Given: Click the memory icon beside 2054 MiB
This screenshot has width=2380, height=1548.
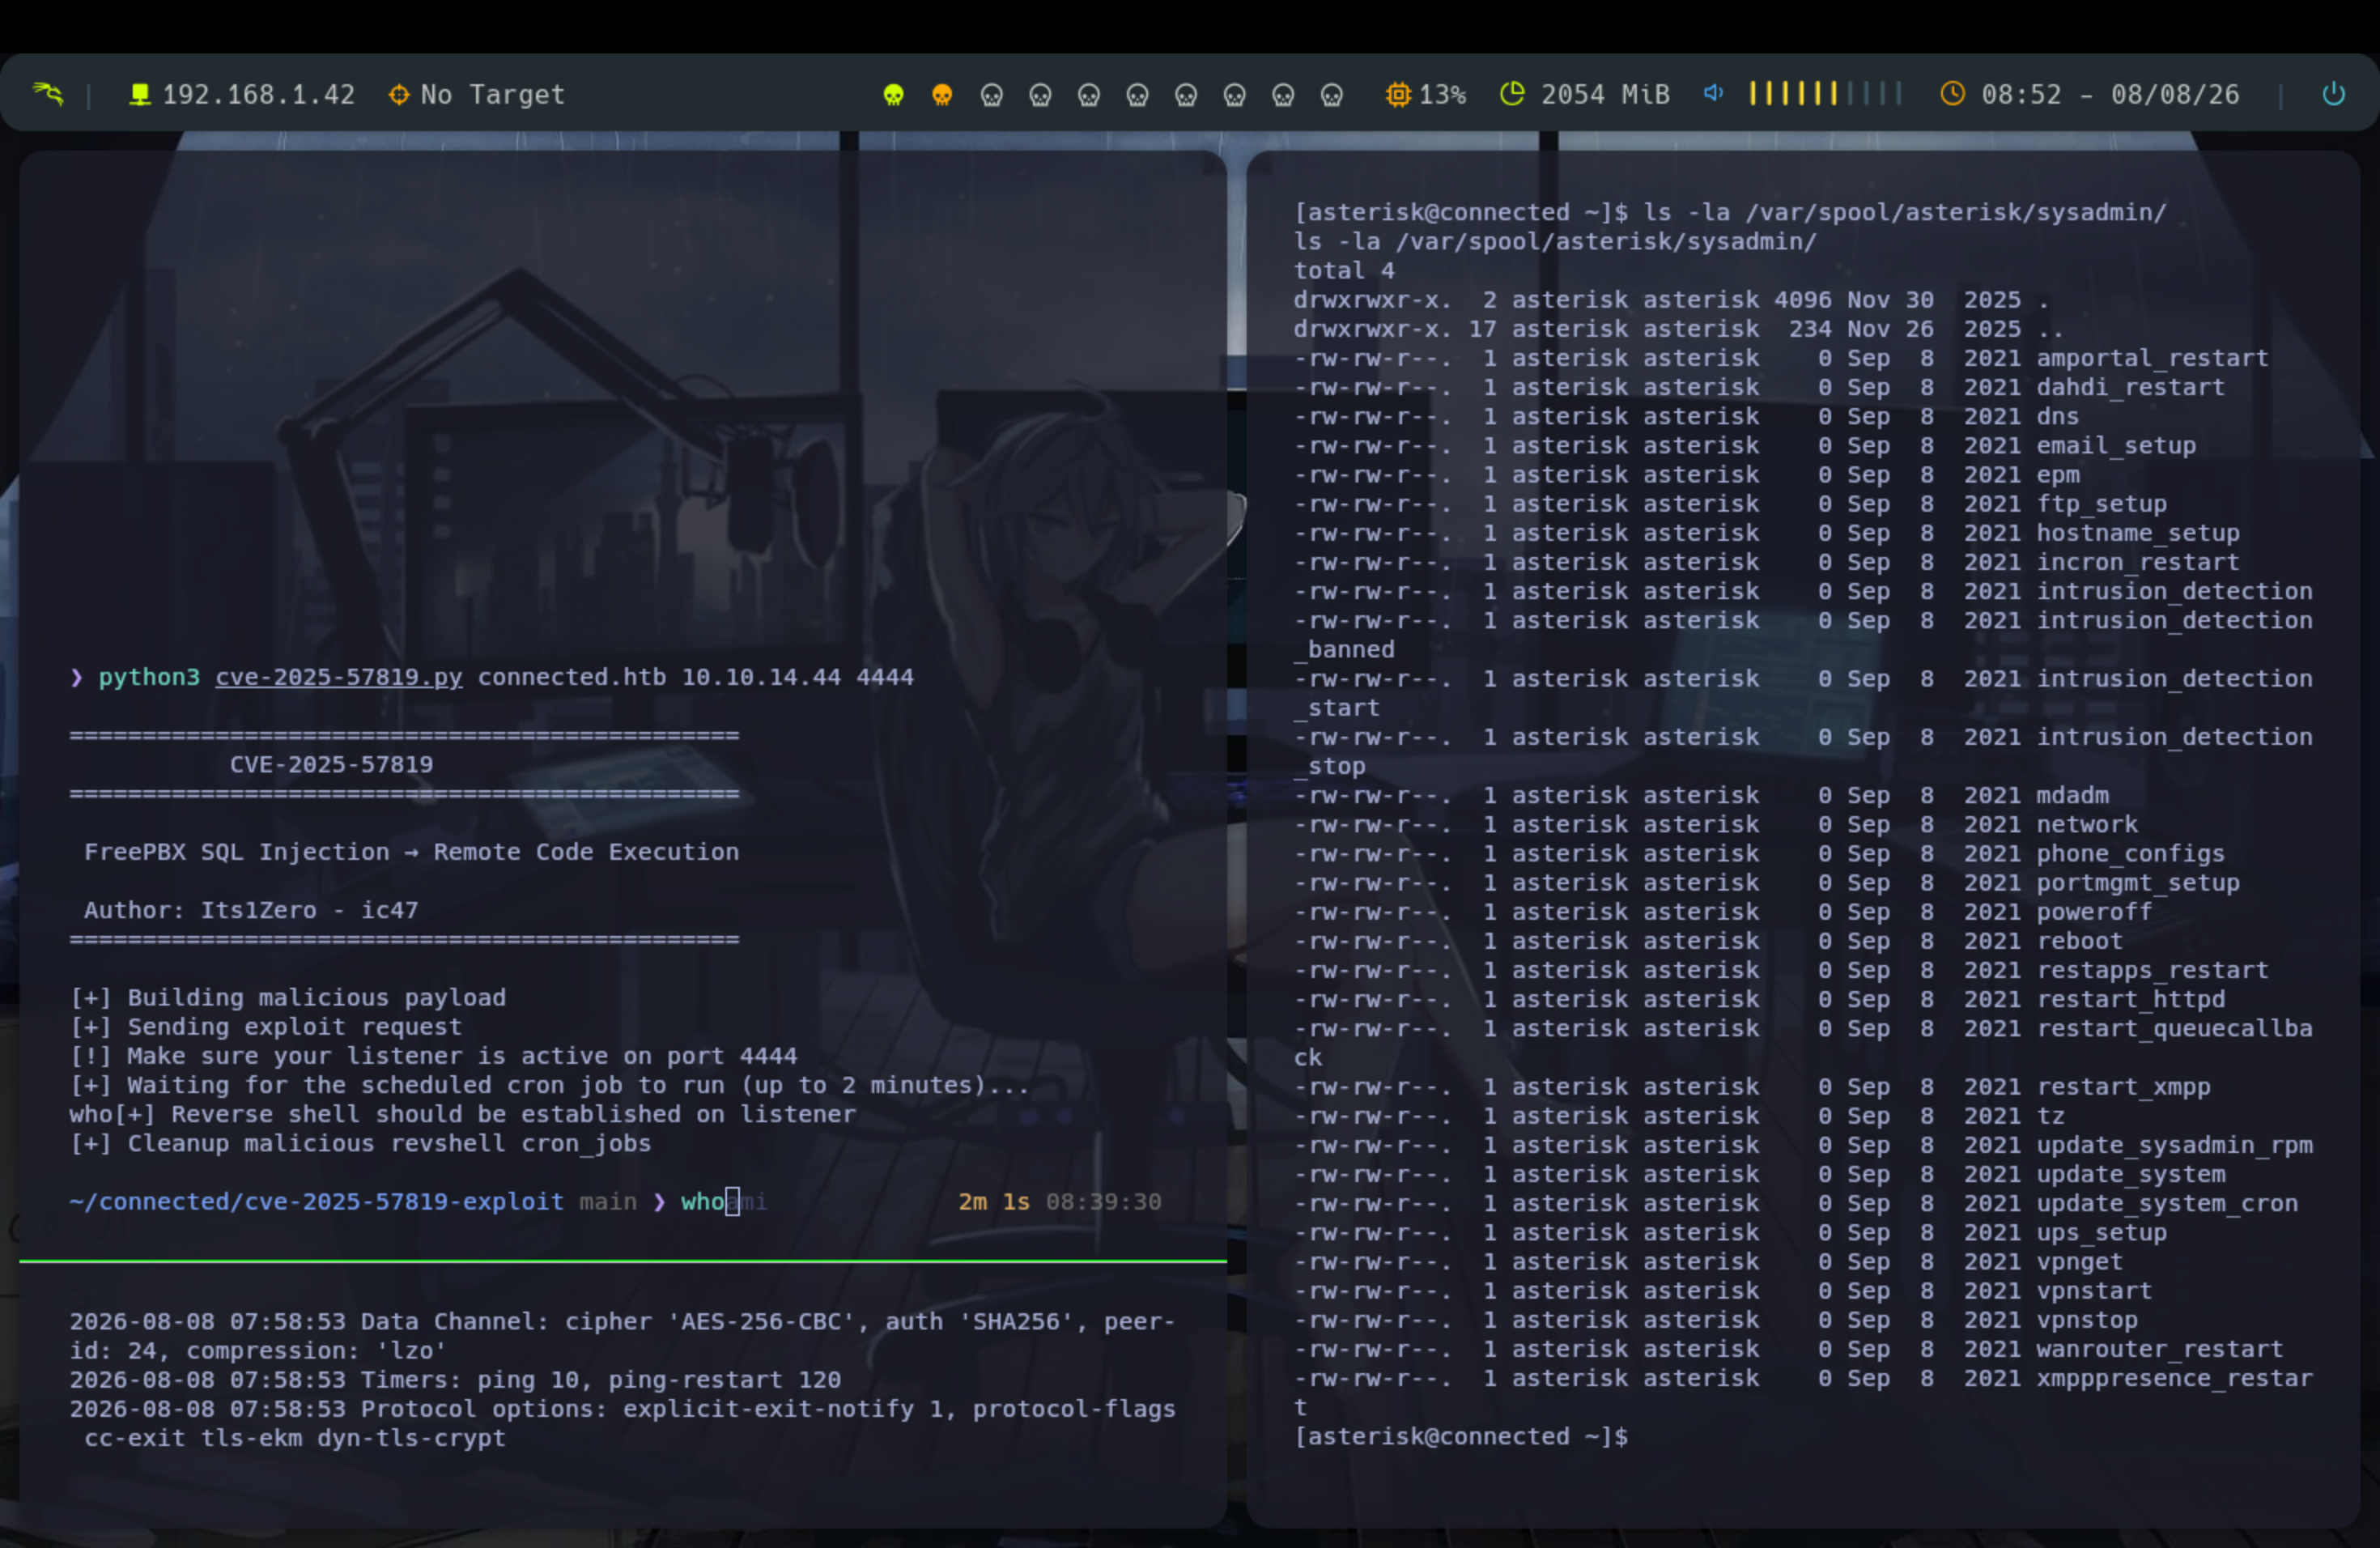Looking at the screenshot, I should tap(1512, 94).
